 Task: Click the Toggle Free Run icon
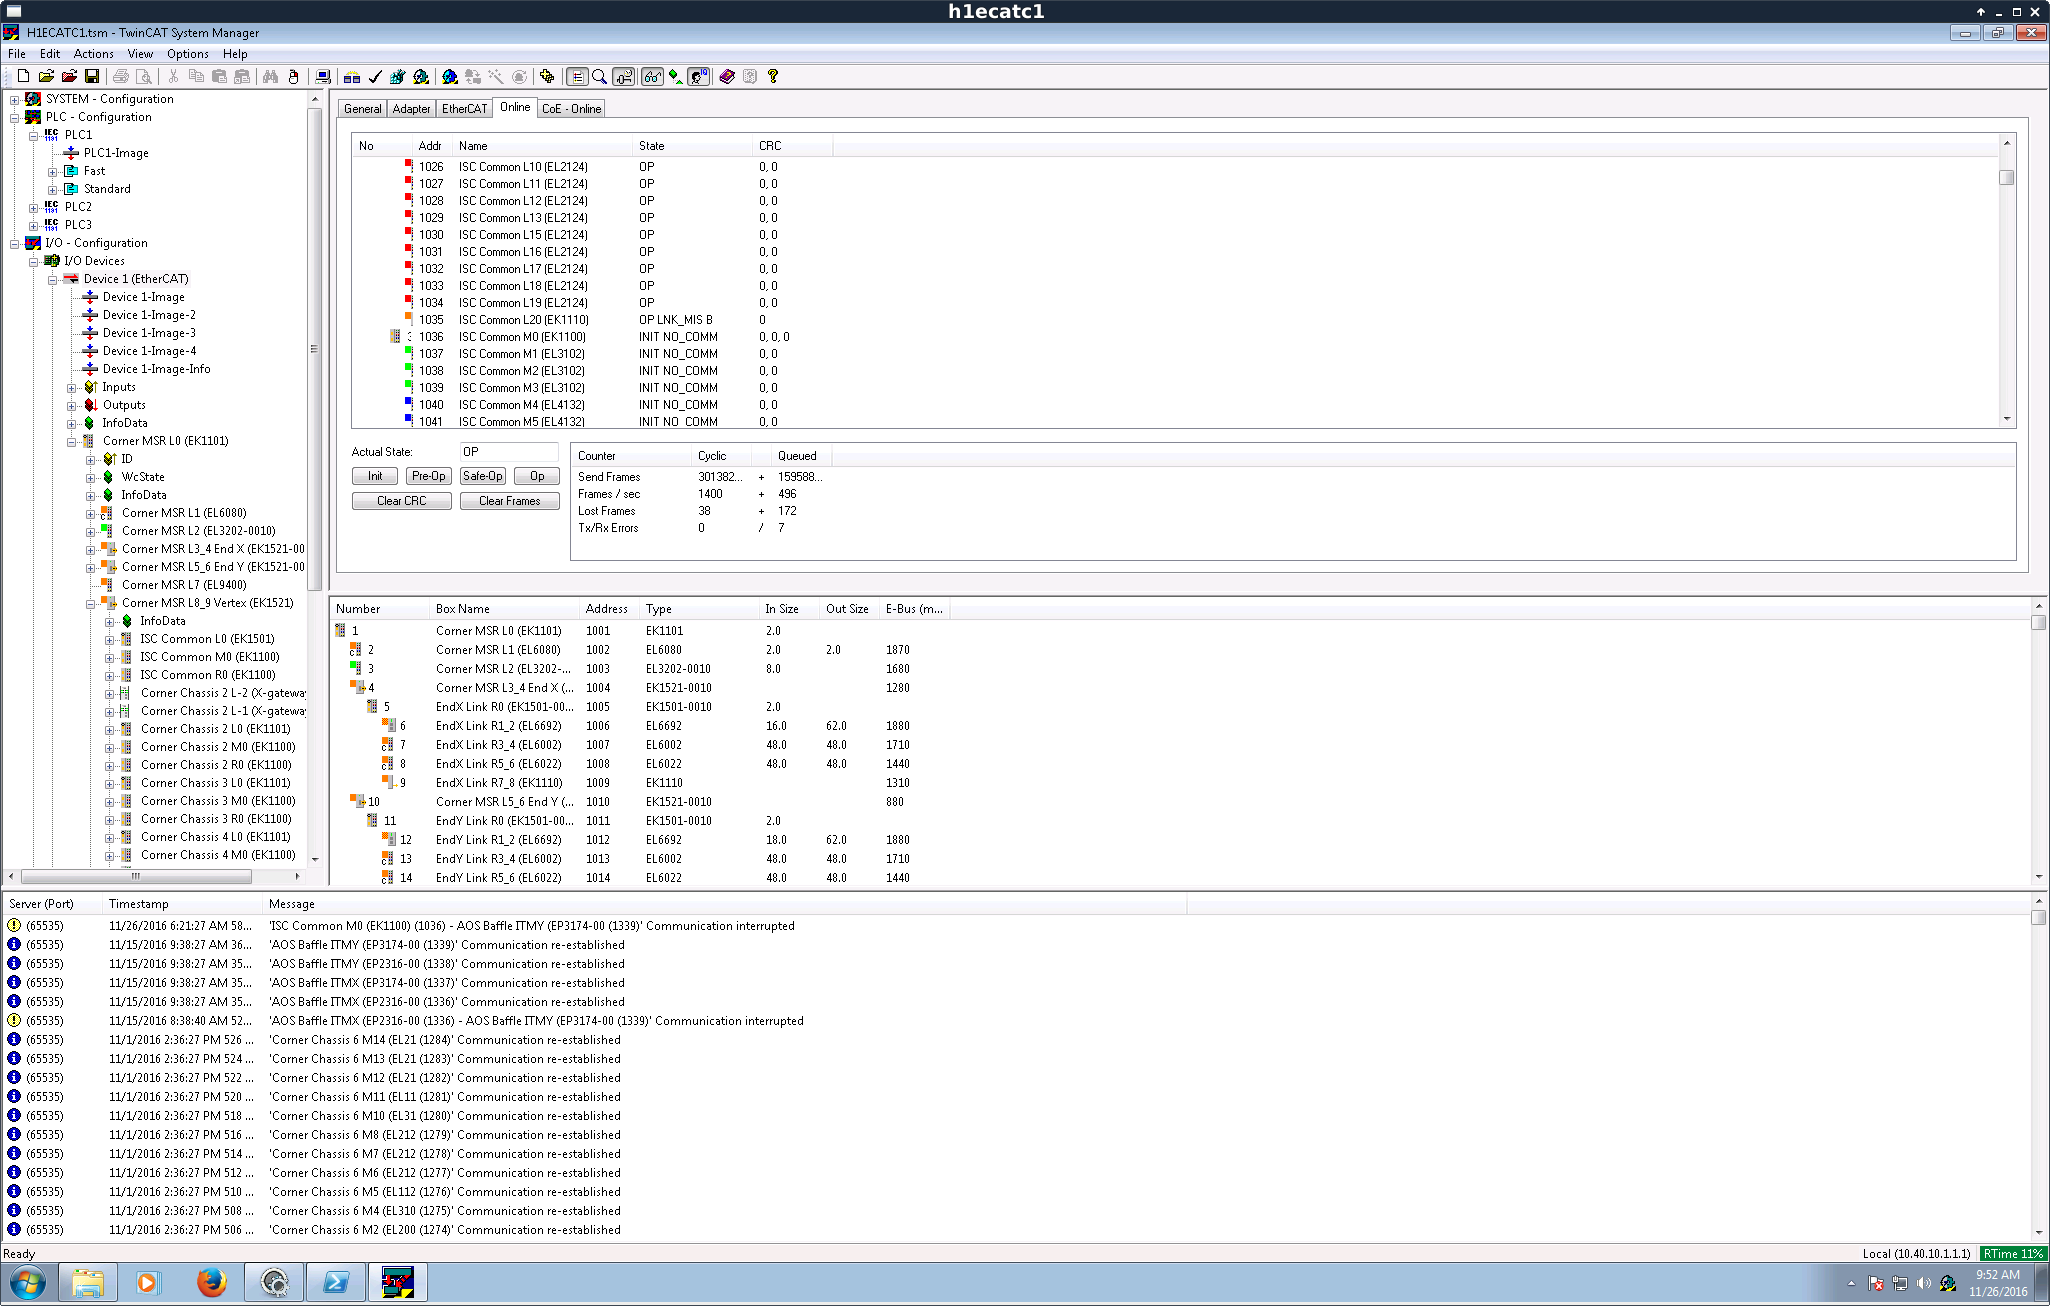tap(519, 76)
